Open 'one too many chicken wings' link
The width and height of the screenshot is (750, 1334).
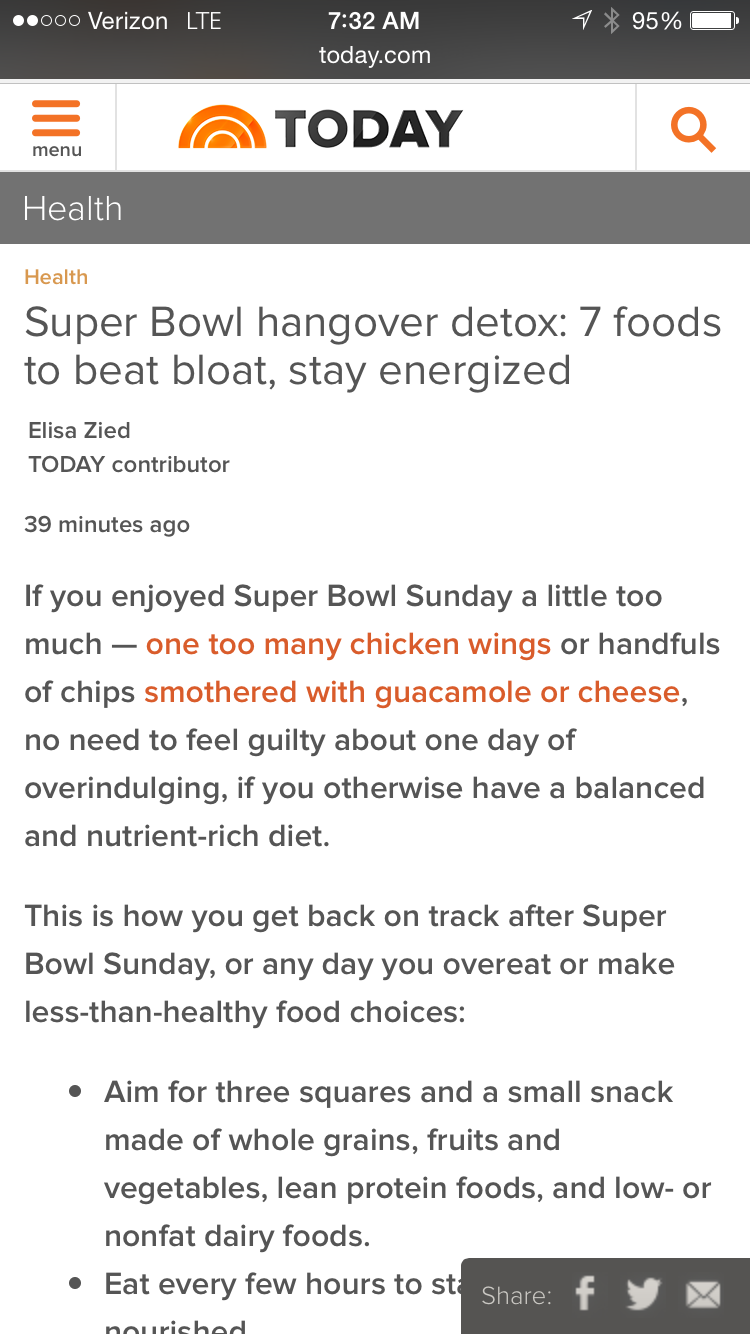click(348, 644)
